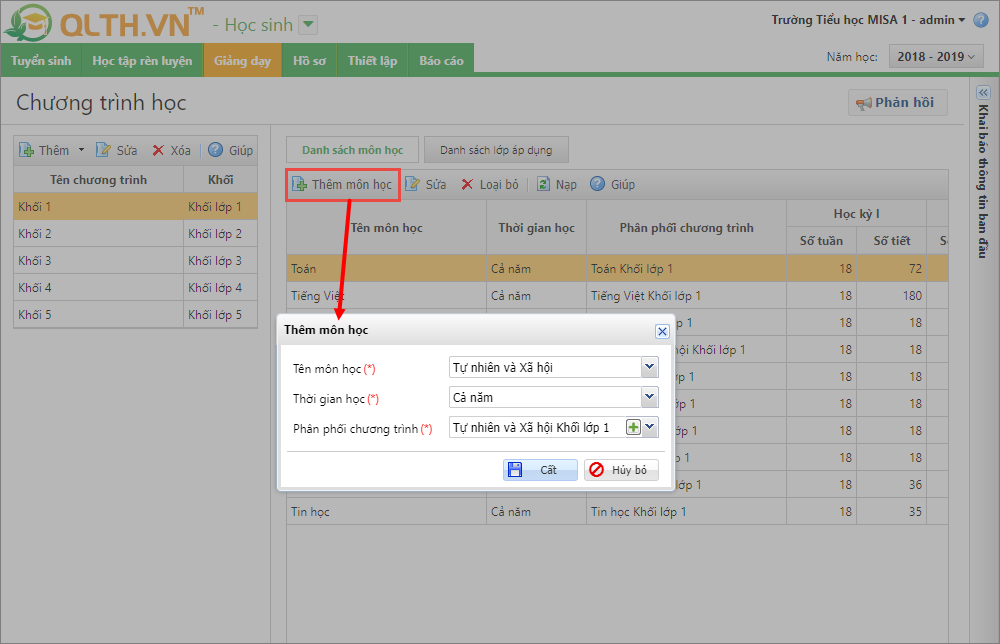
Task: Click the 72 Số tiết value
Action: click(915, 268)
